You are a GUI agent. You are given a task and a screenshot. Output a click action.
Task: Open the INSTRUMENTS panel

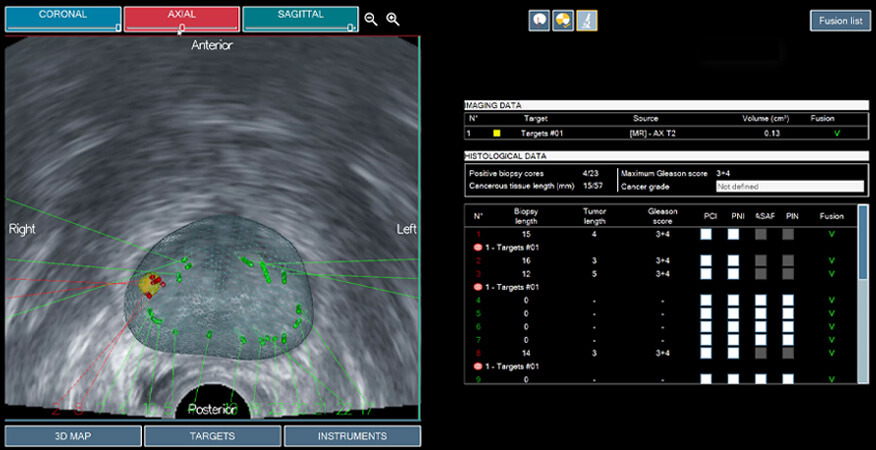(x=352, y=436)
